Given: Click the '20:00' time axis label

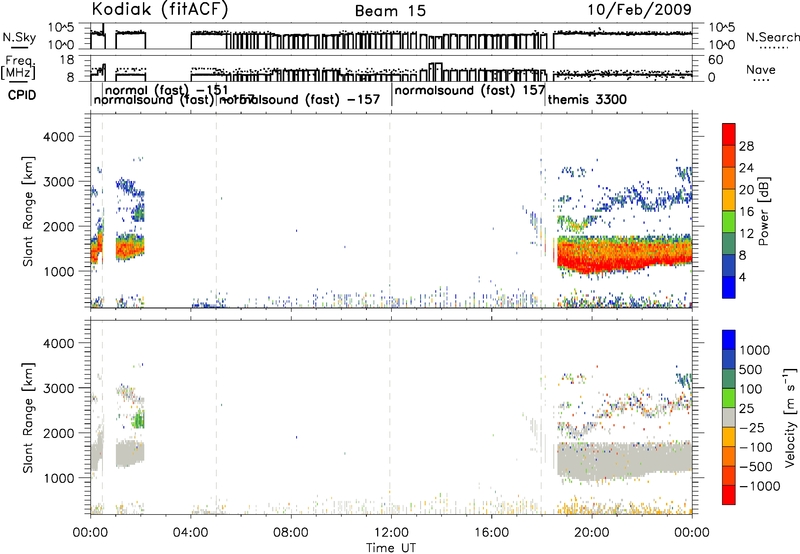Looking at the screenshot, I should 592,533.
